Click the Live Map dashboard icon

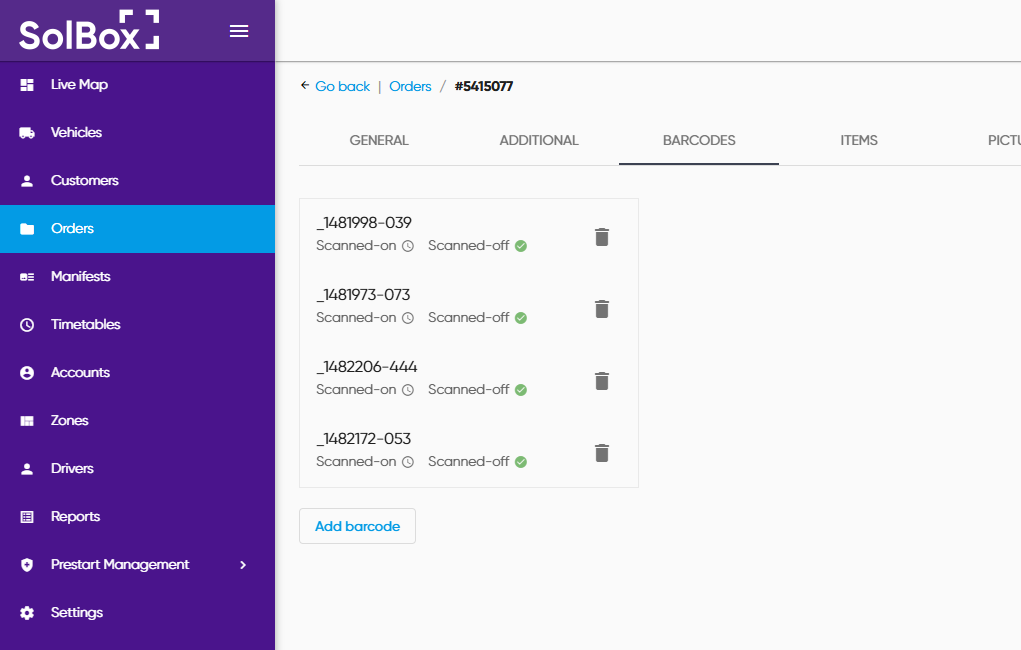point(28,85)
